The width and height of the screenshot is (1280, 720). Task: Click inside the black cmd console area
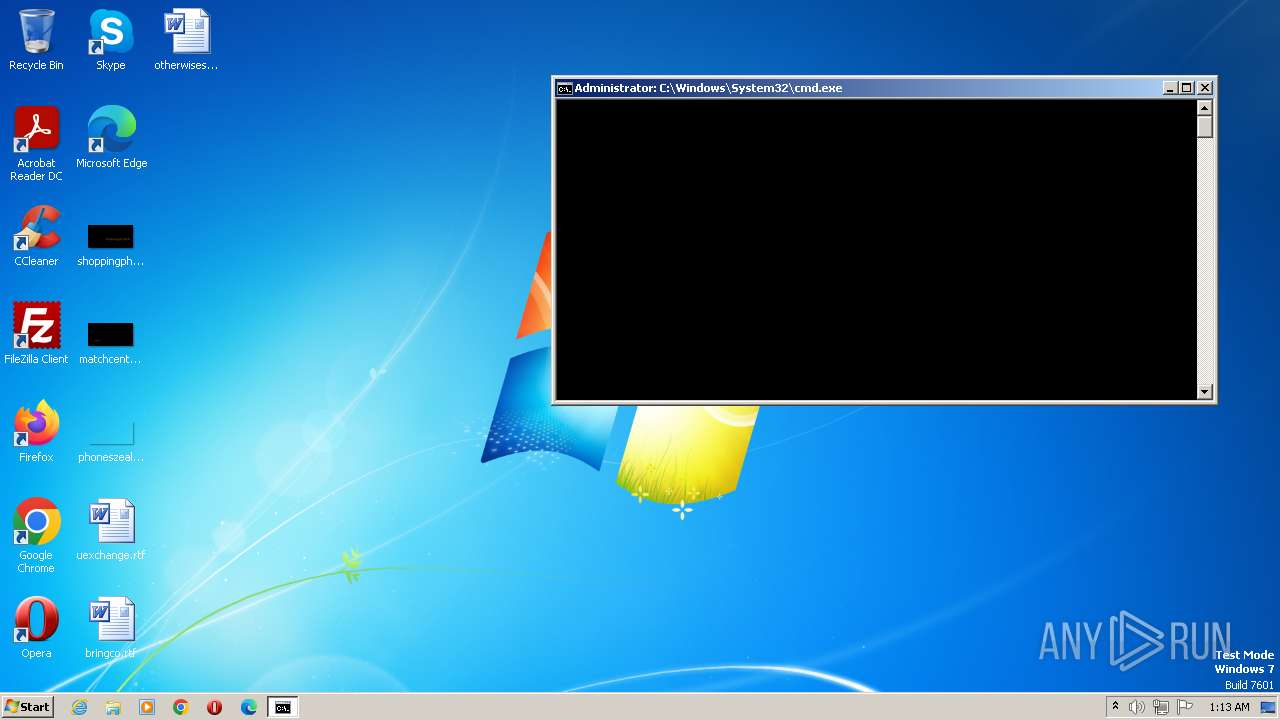pyautogui.click(x=876, y=250)
